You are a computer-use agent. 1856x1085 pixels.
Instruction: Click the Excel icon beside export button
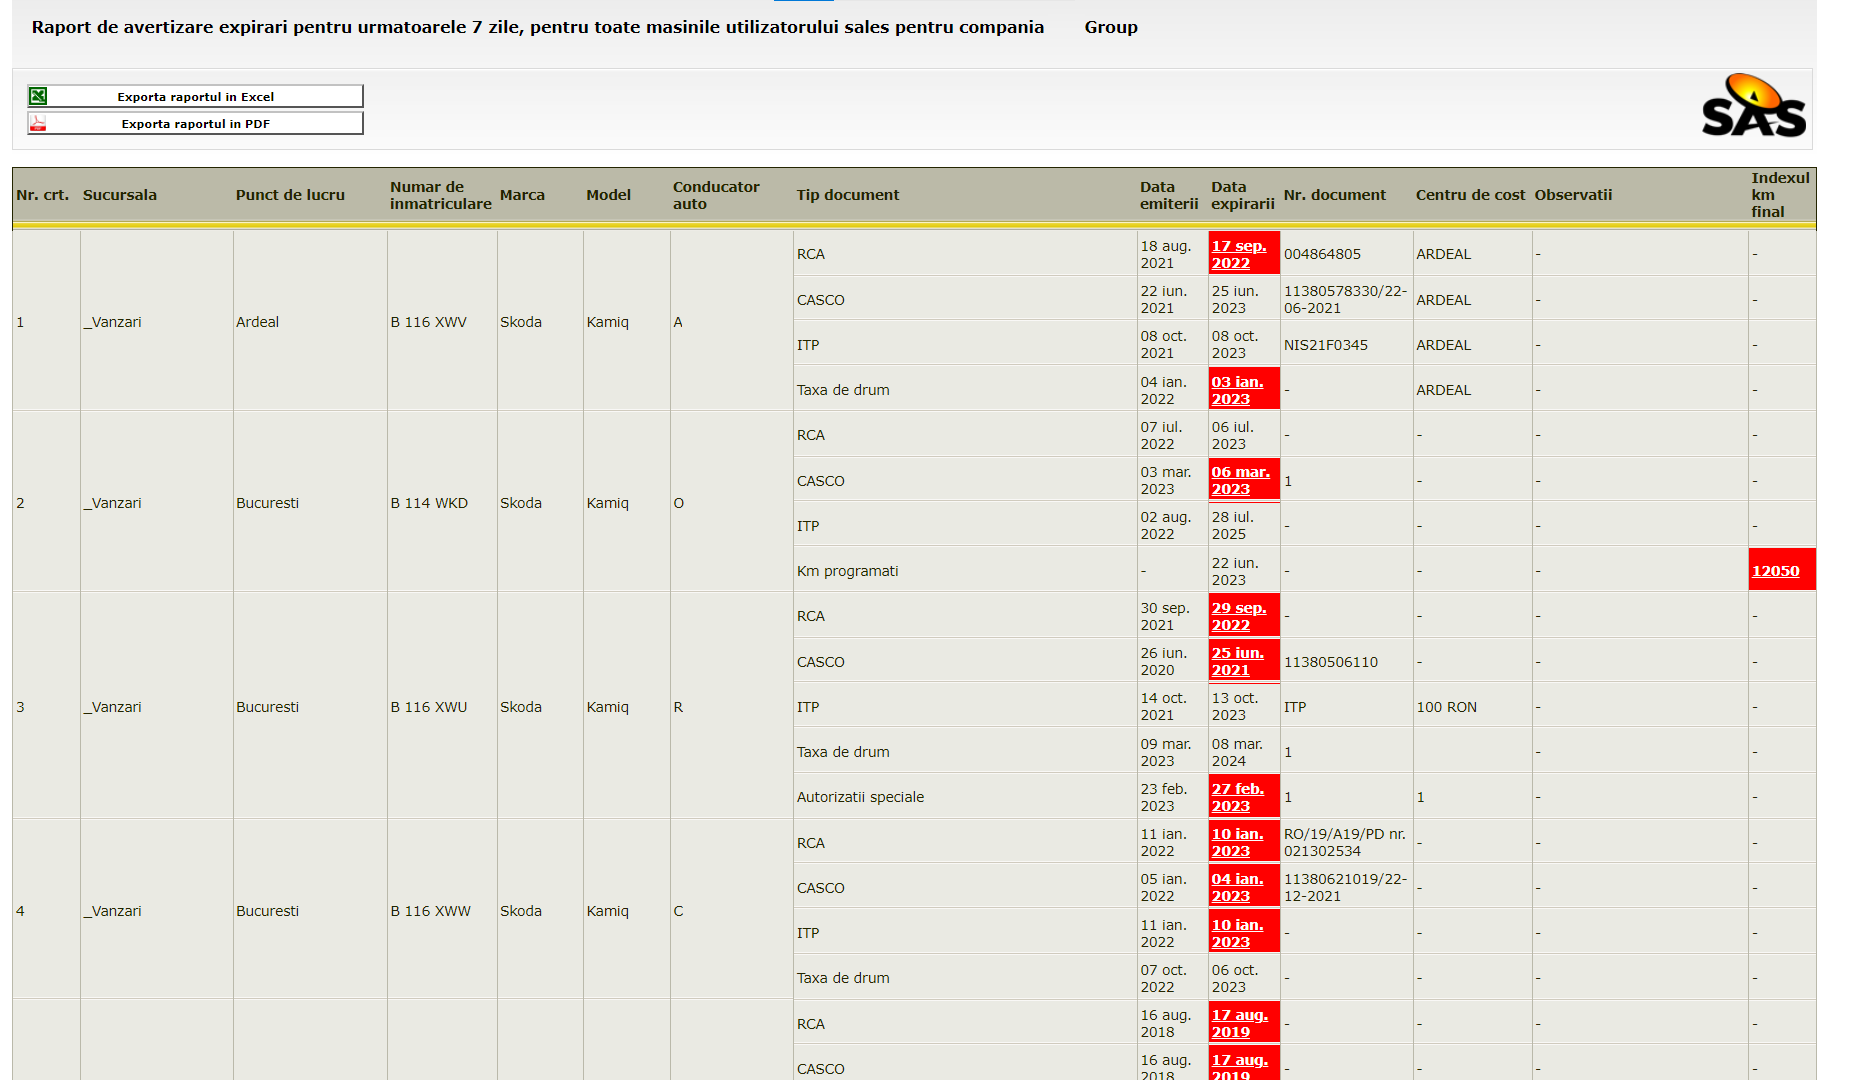tap(38, 96)
